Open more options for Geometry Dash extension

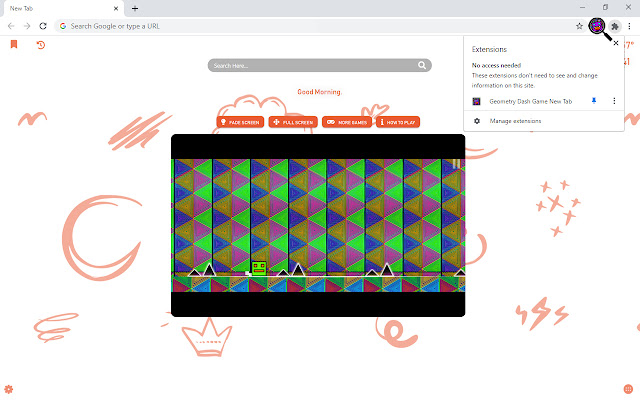pos(614,101)
